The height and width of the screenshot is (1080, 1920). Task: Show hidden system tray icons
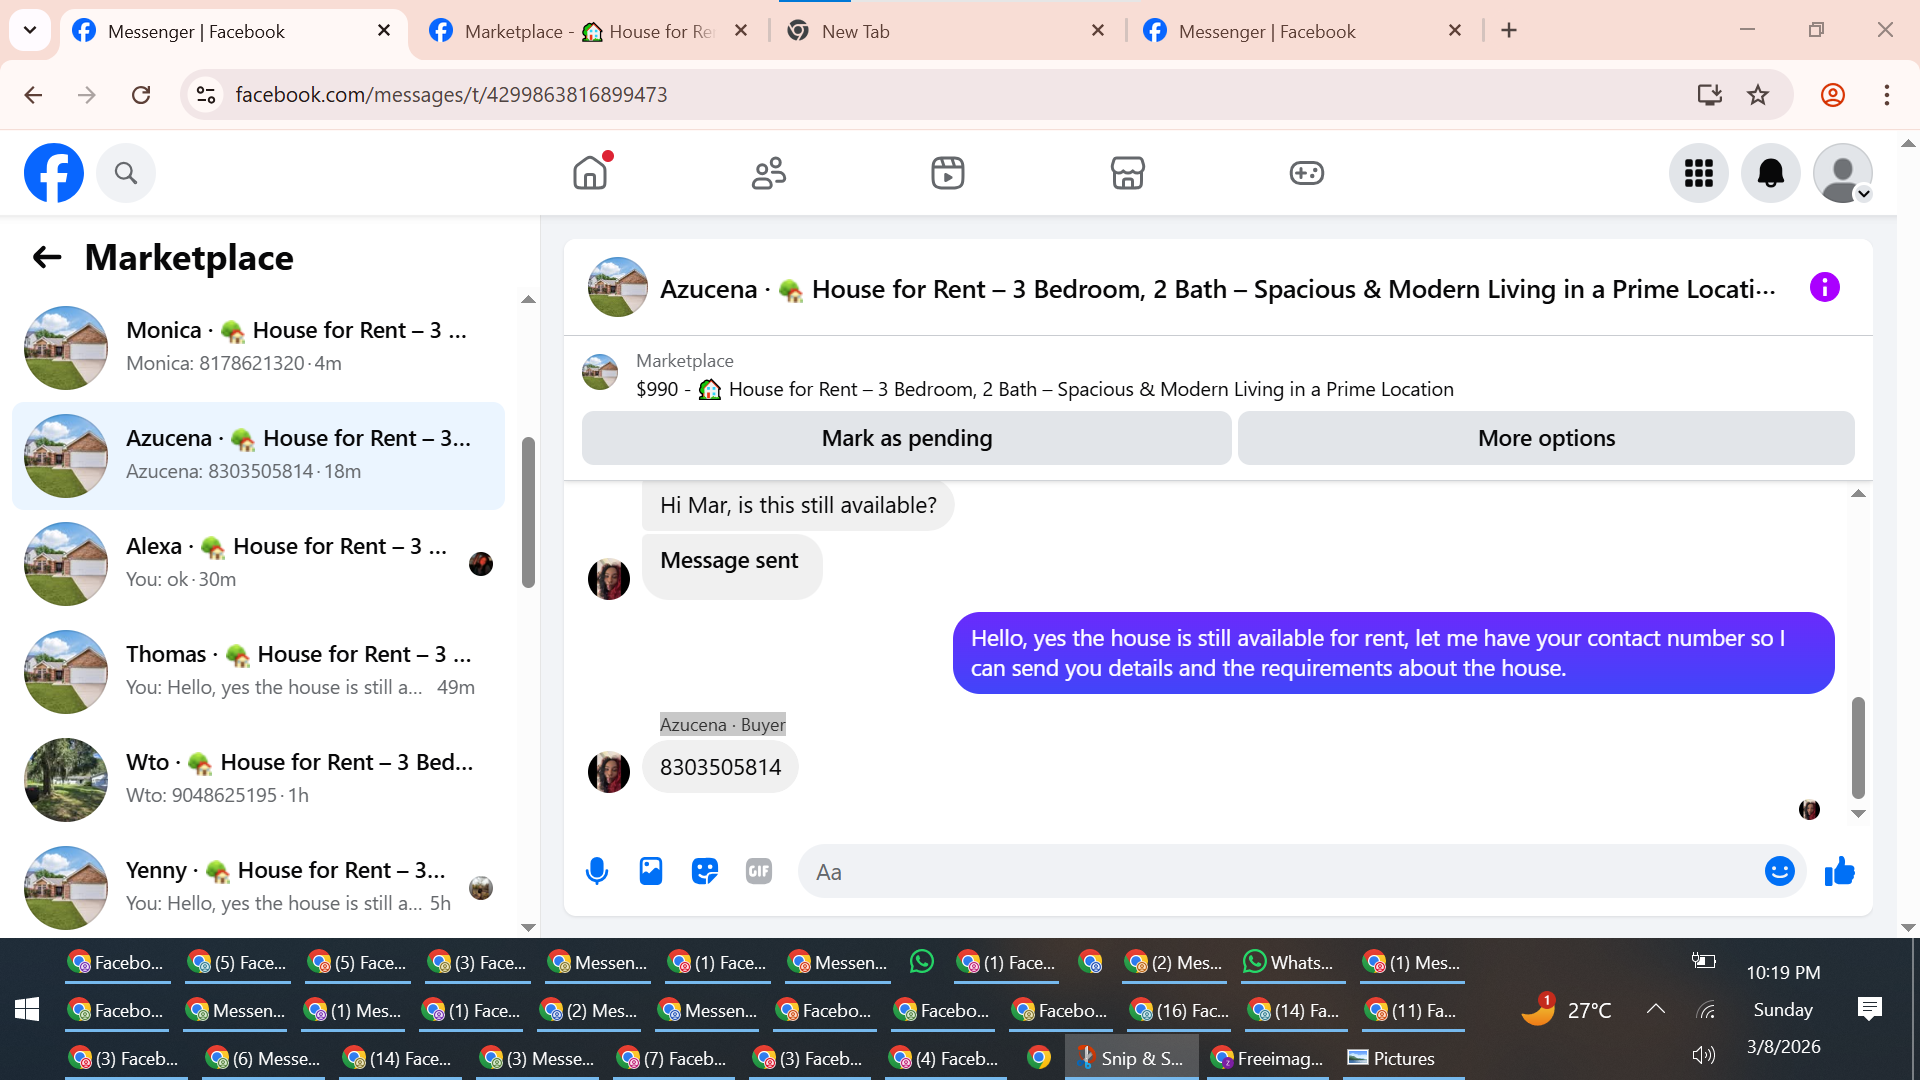[1655, 1009]
